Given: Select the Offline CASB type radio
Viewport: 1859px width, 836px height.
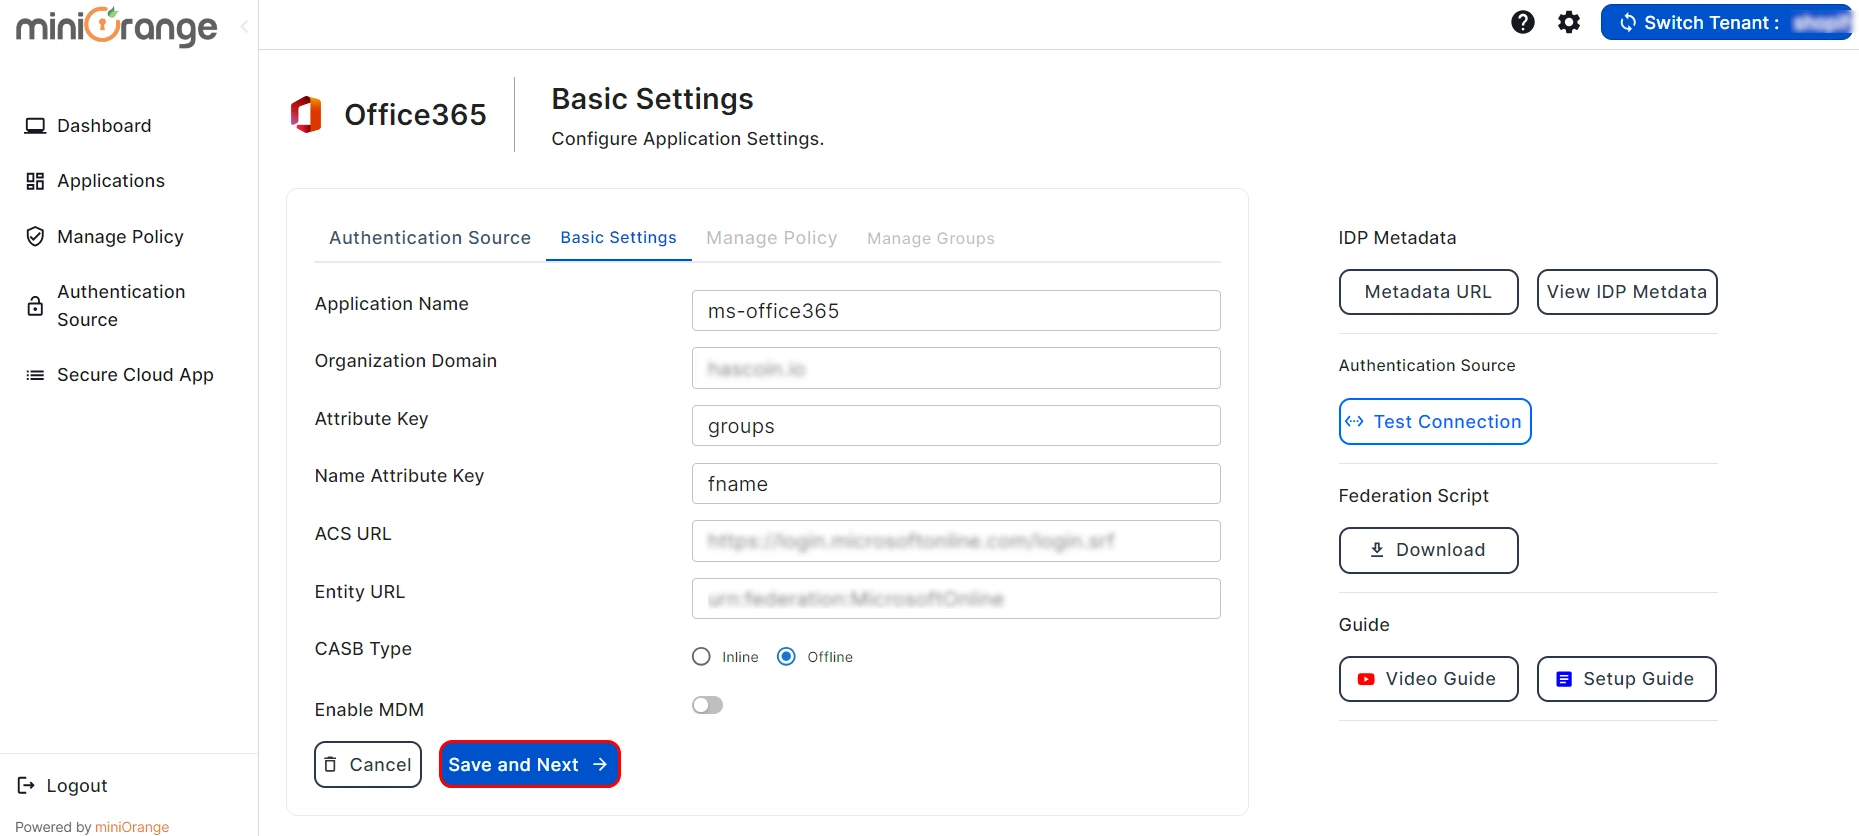Looking at the screenshot, I should click(x=786, y=657).
